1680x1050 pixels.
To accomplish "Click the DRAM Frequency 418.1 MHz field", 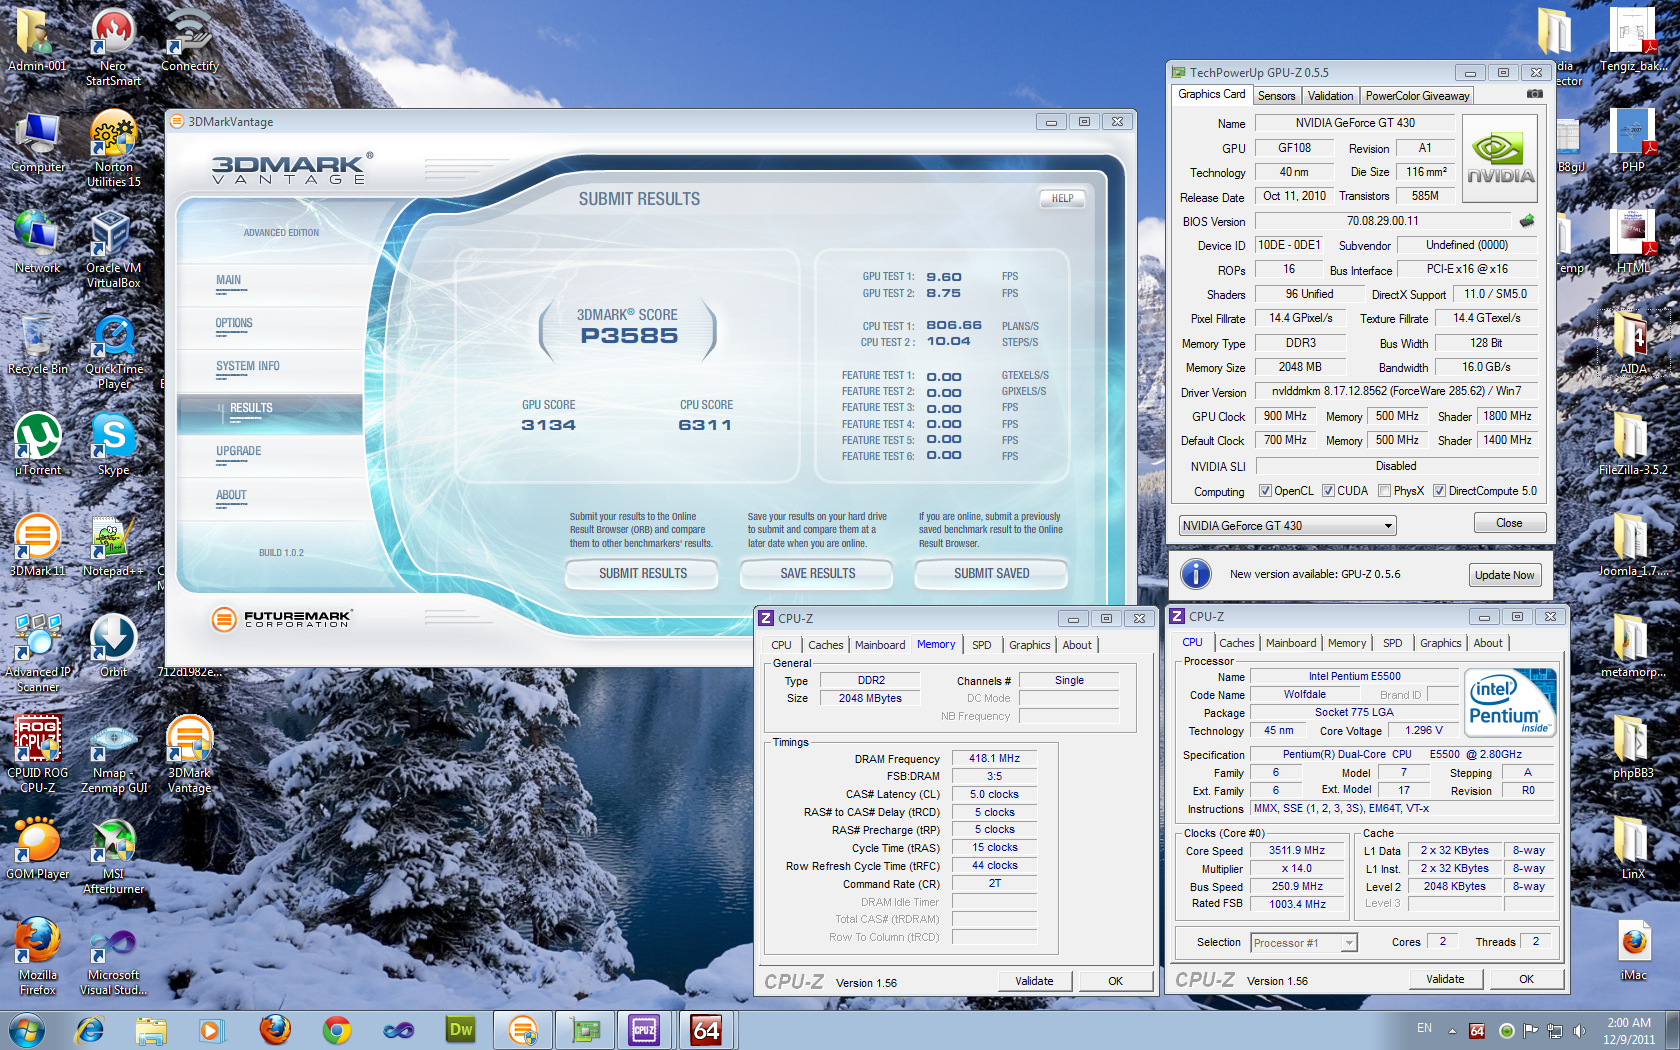I will (x=994, y=758).
